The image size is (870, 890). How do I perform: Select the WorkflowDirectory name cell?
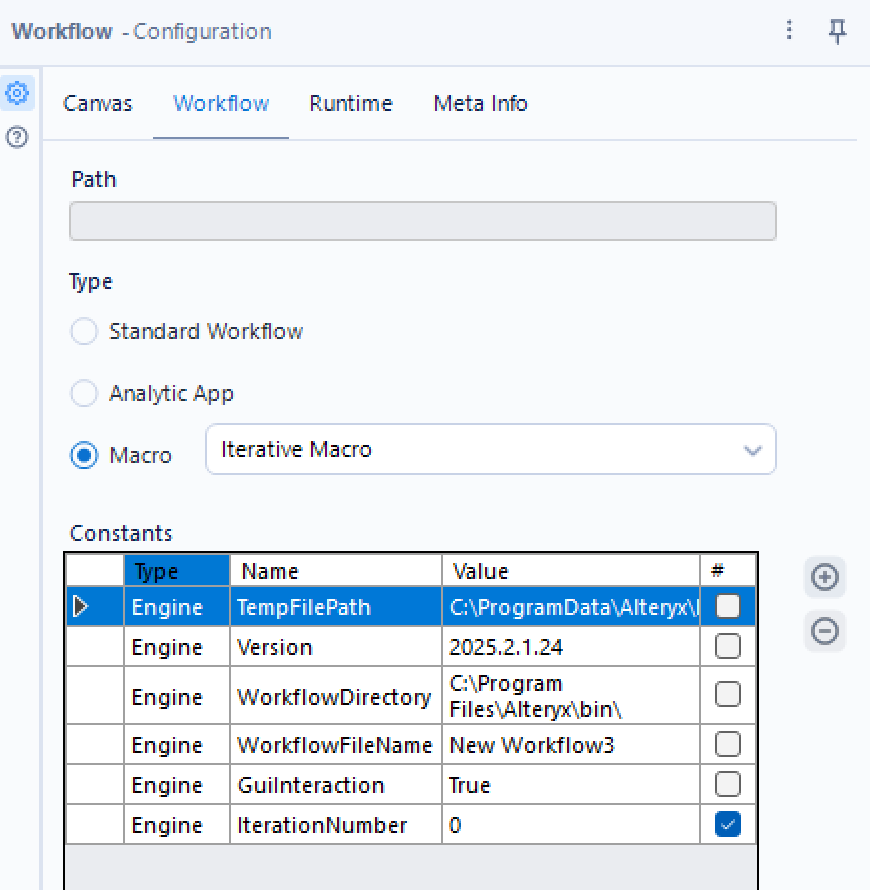336,695
